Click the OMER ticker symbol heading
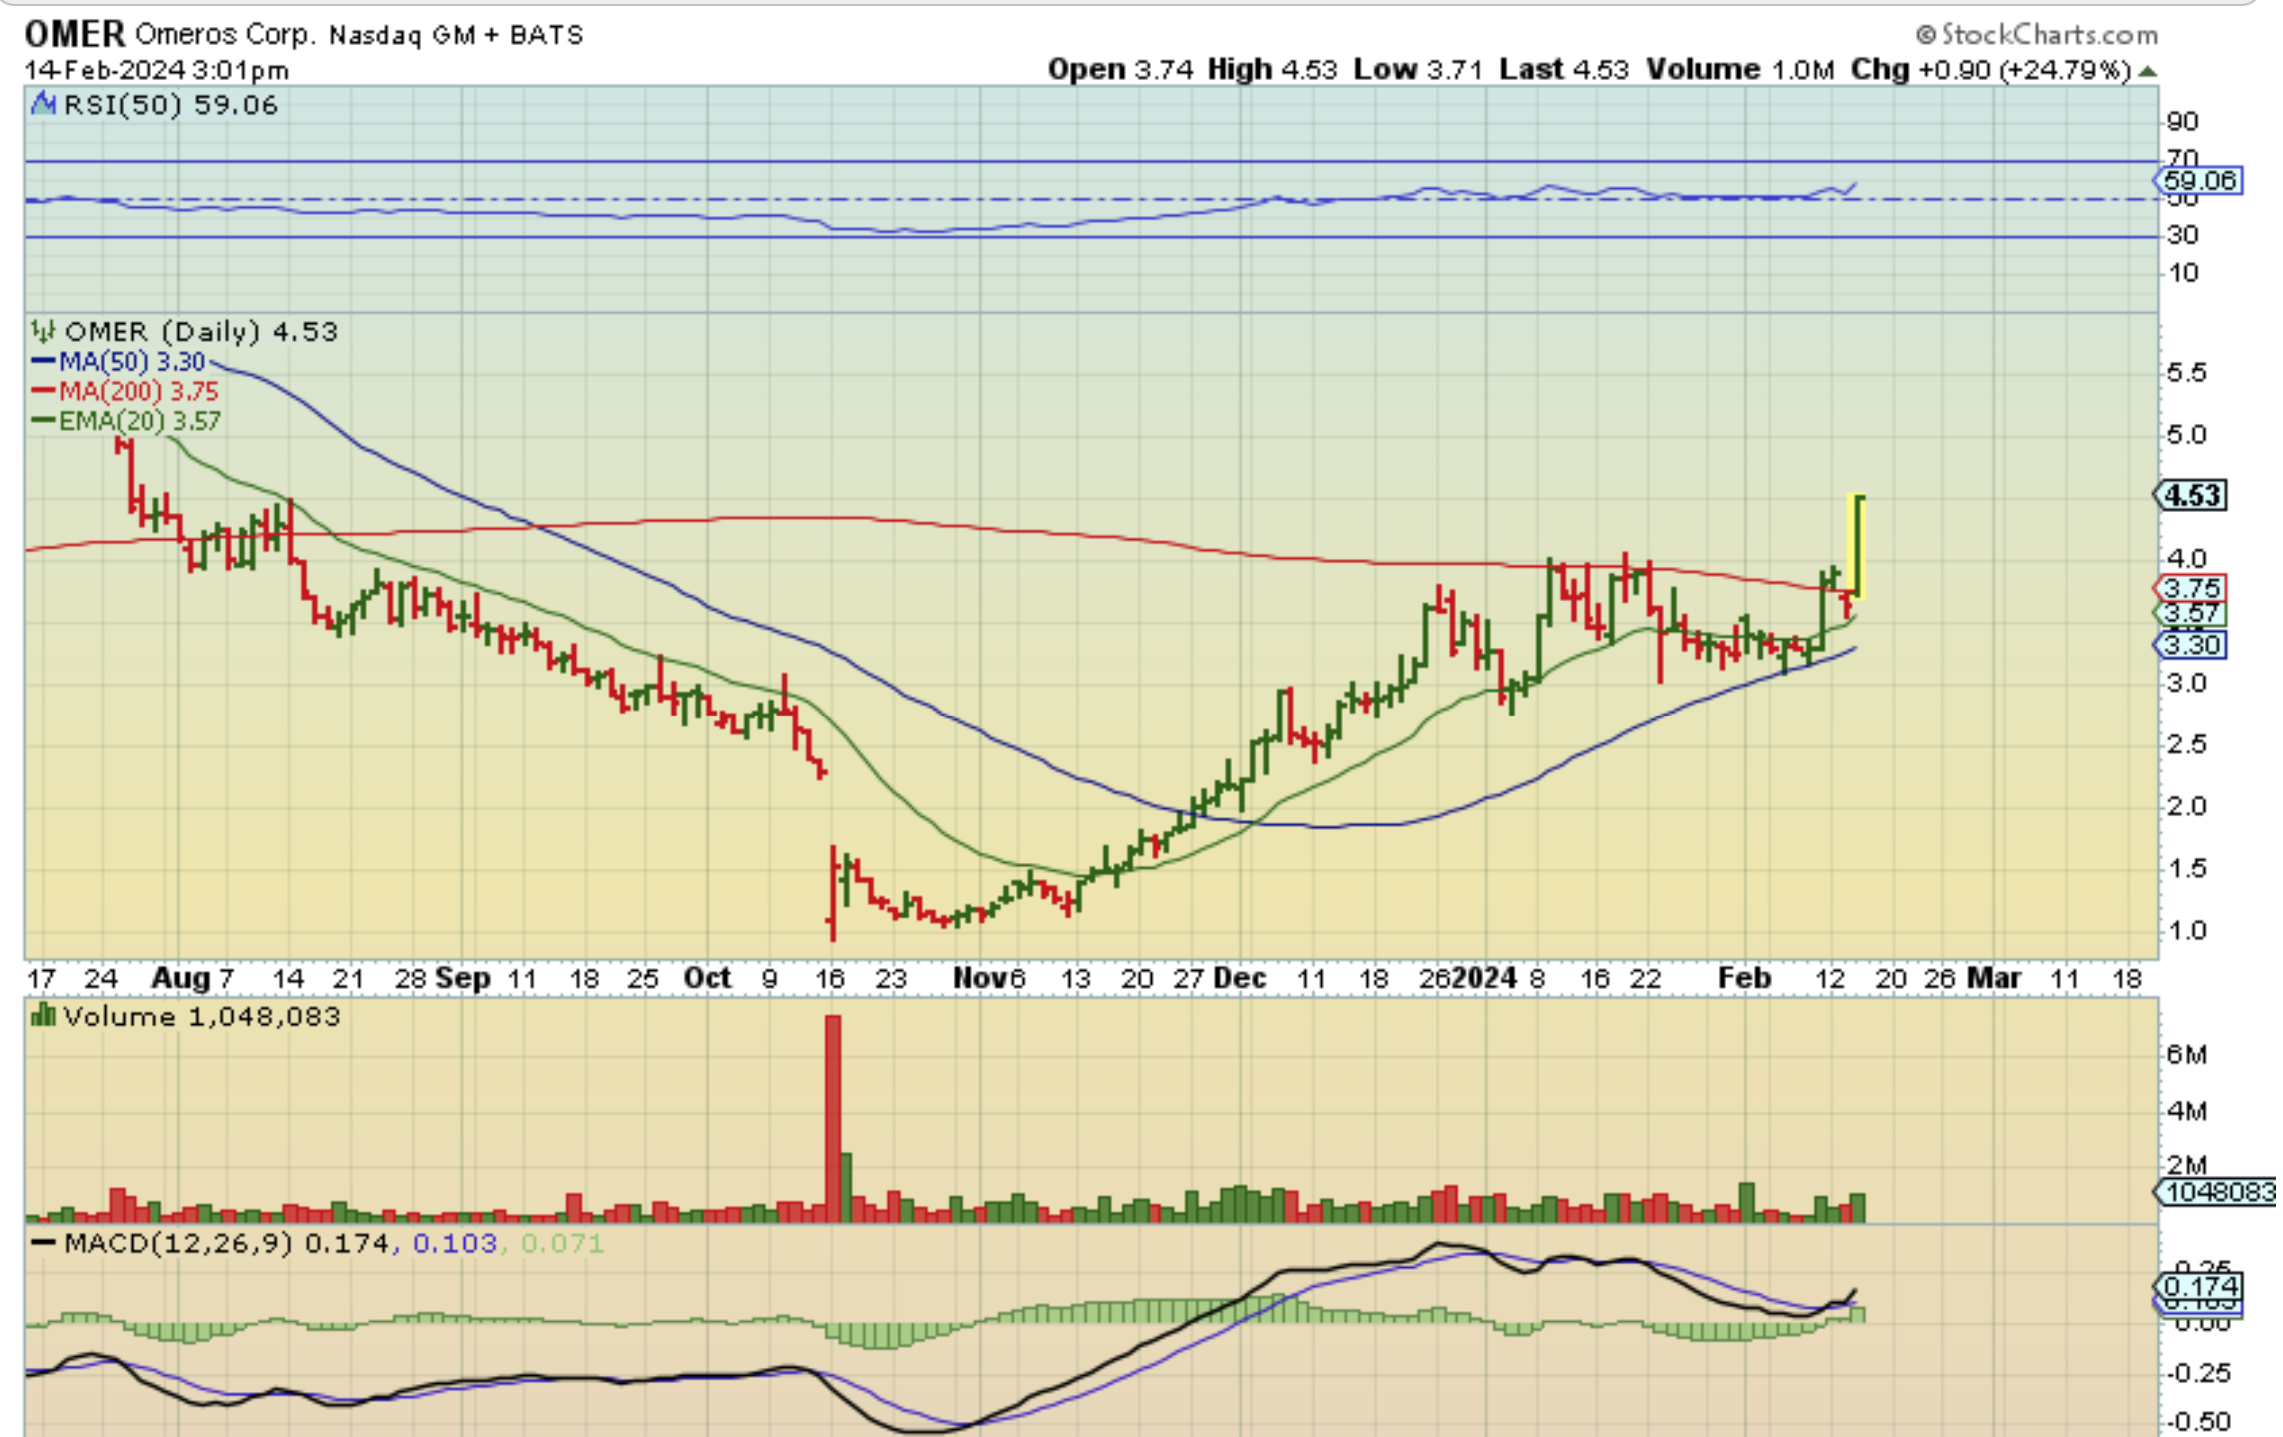2283x1437 pixels. [74, 34]
